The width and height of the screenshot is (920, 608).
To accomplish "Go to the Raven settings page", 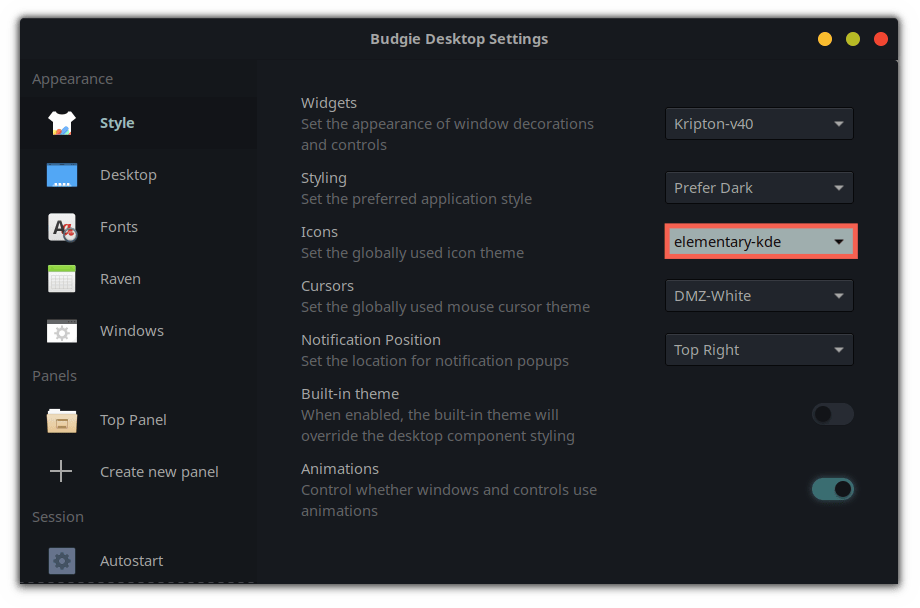I will 120,279.
